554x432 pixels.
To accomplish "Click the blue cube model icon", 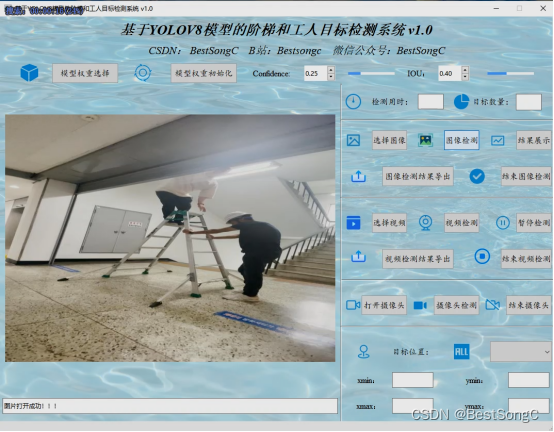I will point(29,73).
